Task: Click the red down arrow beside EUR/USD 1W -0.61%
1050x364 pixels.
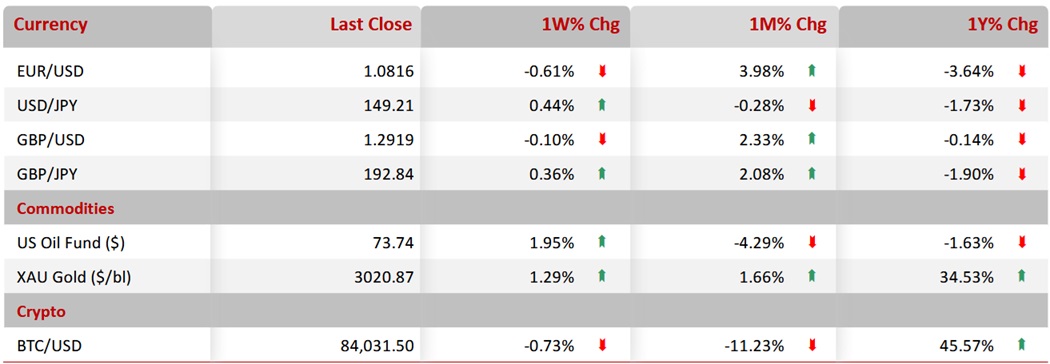Action: (602, 71)
